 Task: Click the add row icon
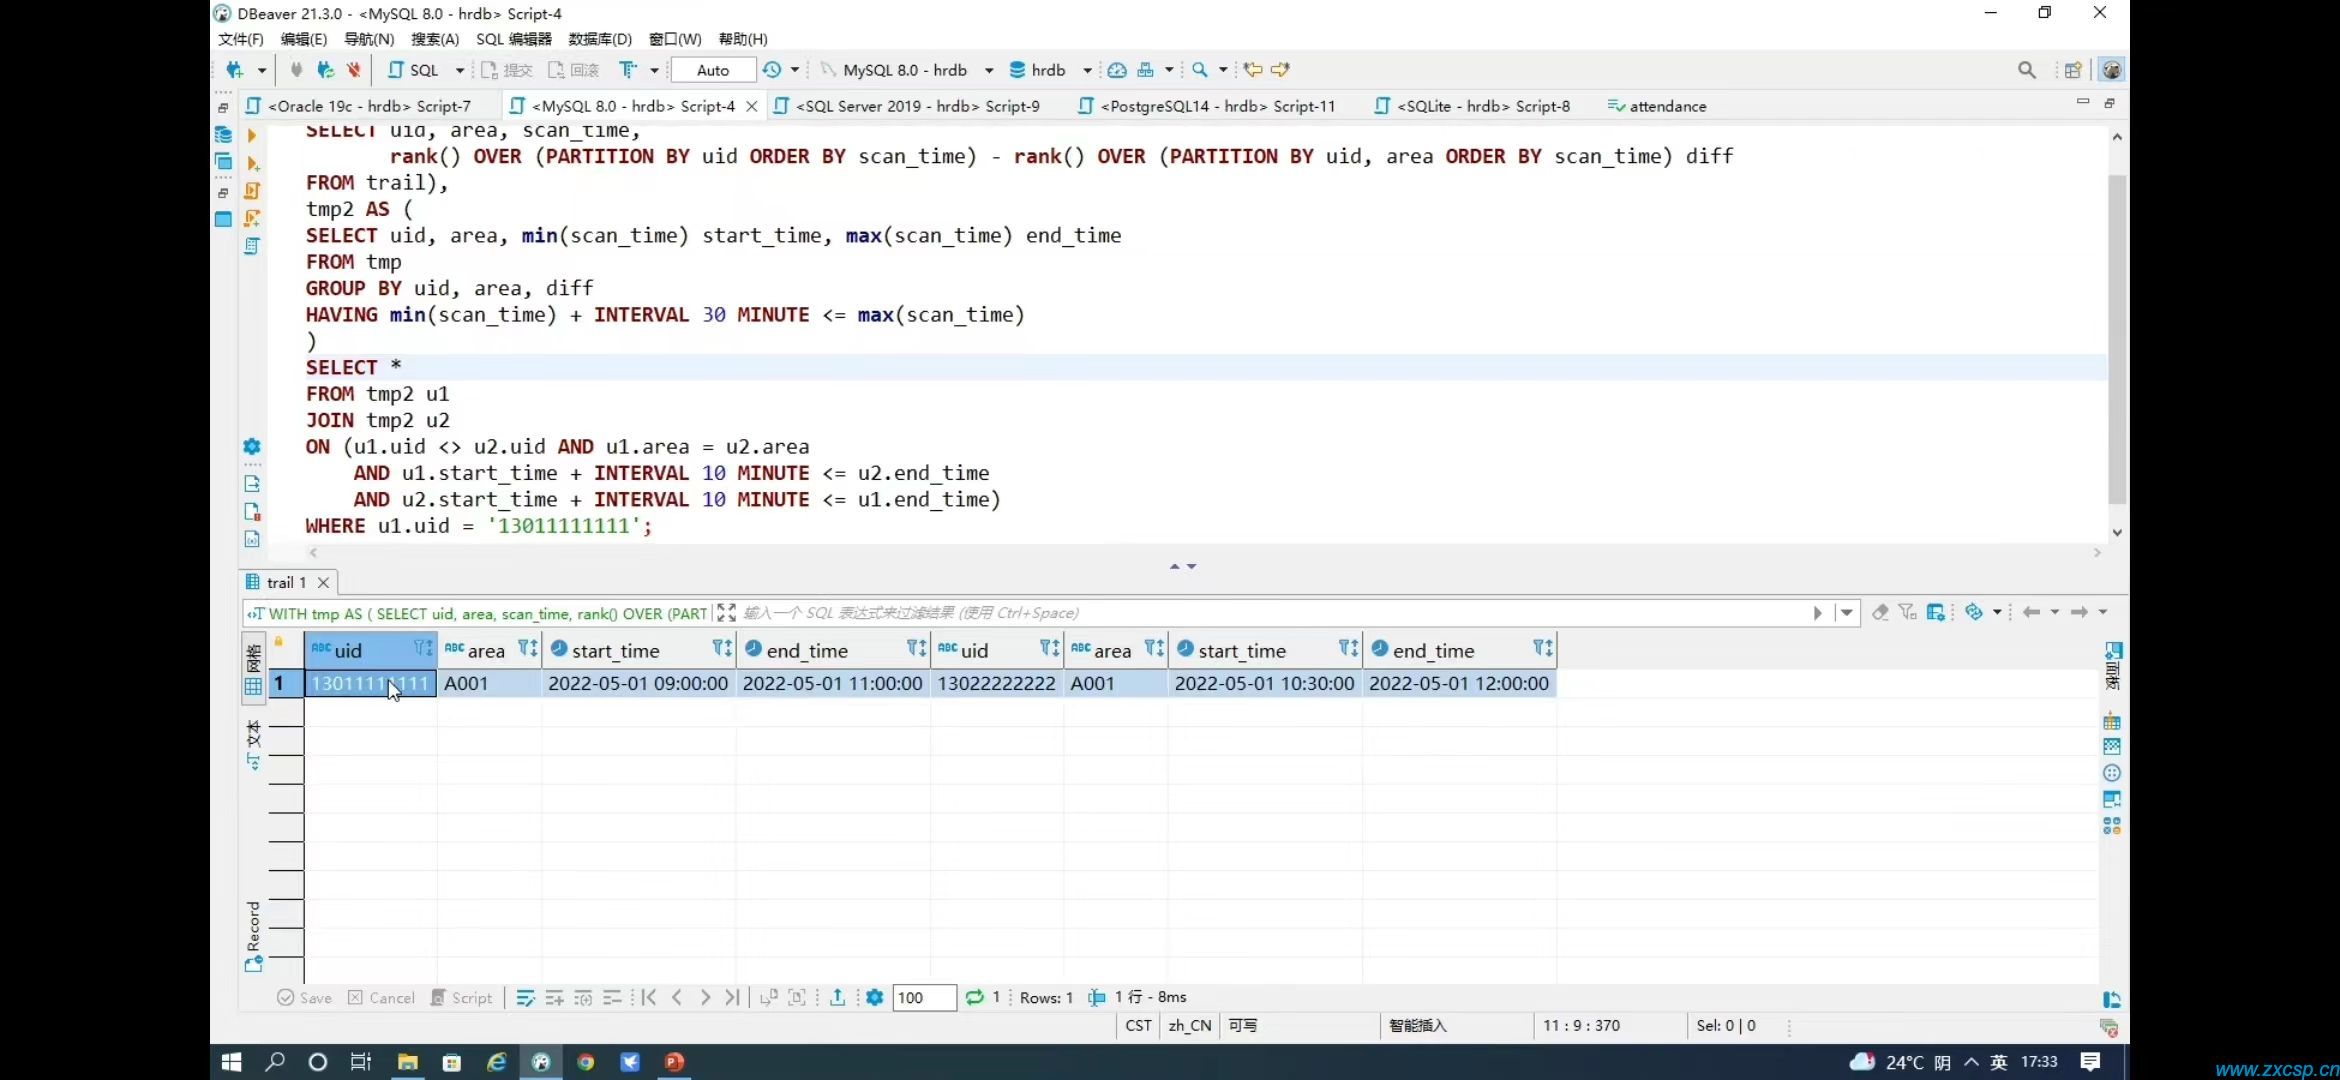tap(554, 997)
